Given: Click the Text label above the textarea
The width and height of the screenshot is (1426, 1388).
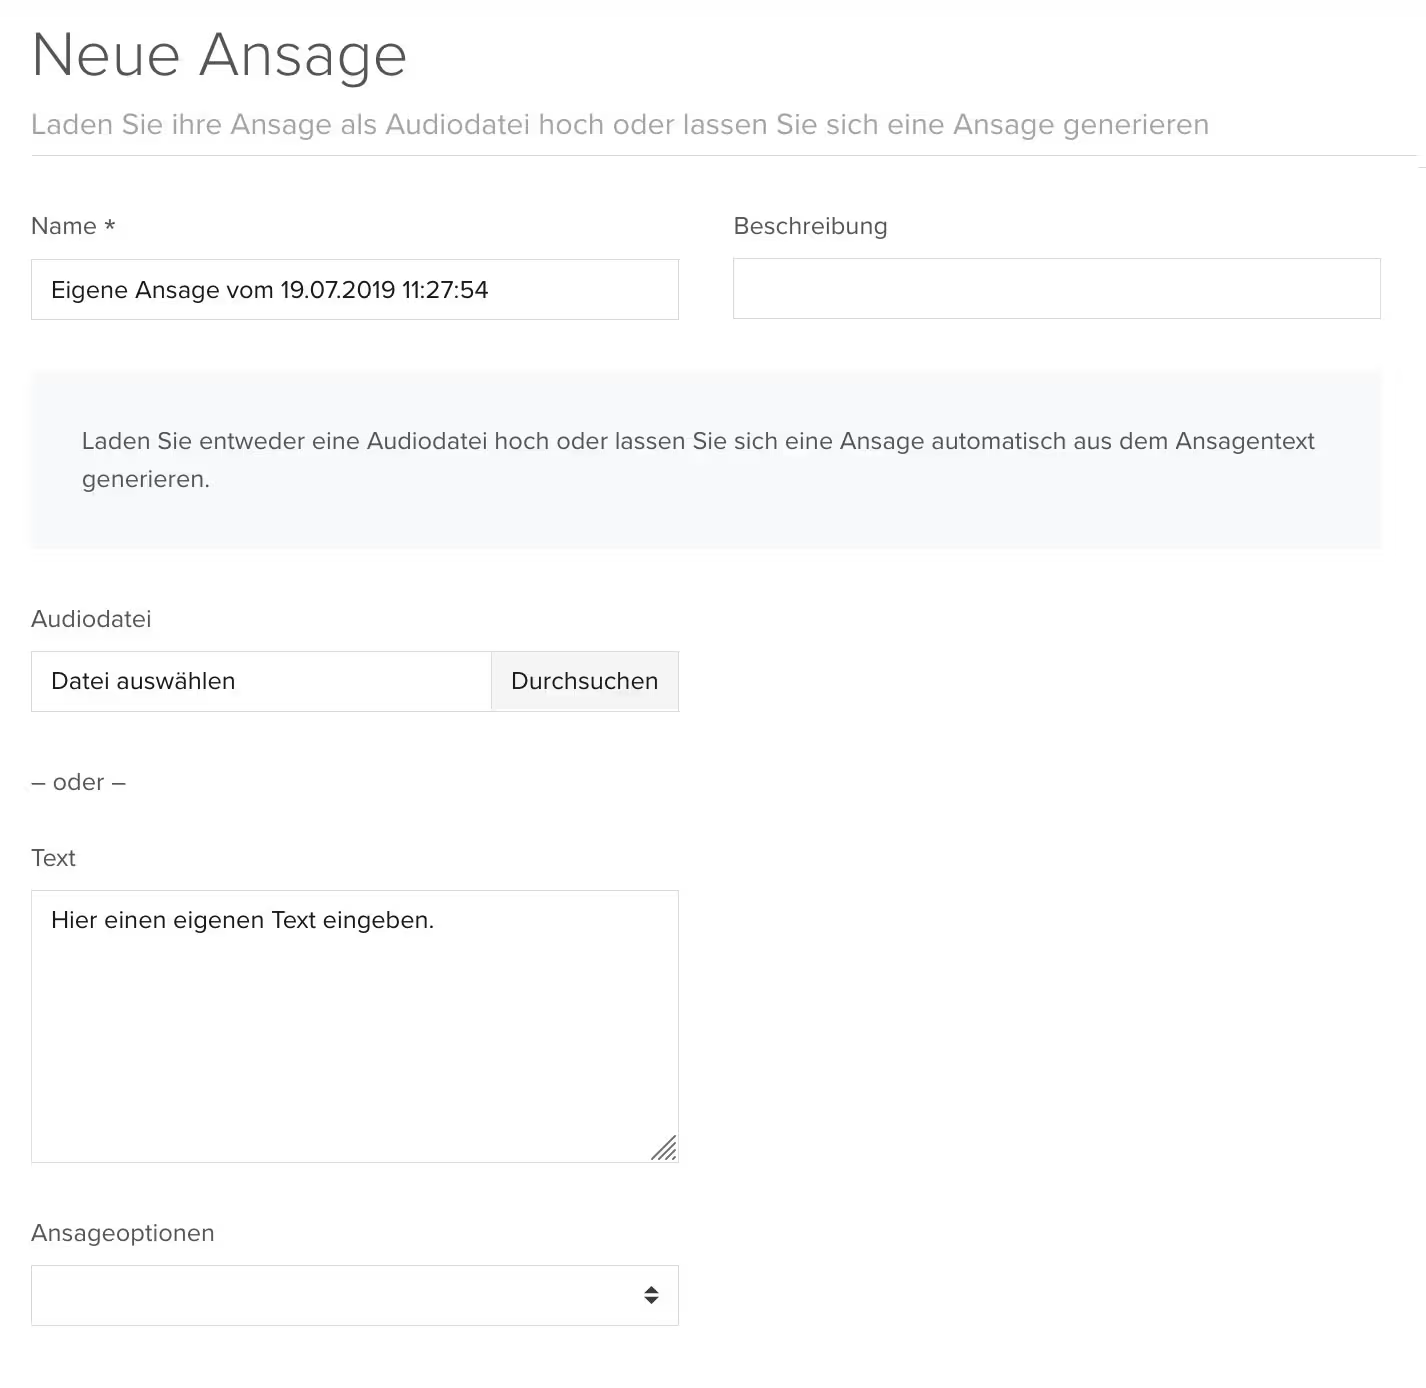Looking at the screenshot, I should 53,858.
